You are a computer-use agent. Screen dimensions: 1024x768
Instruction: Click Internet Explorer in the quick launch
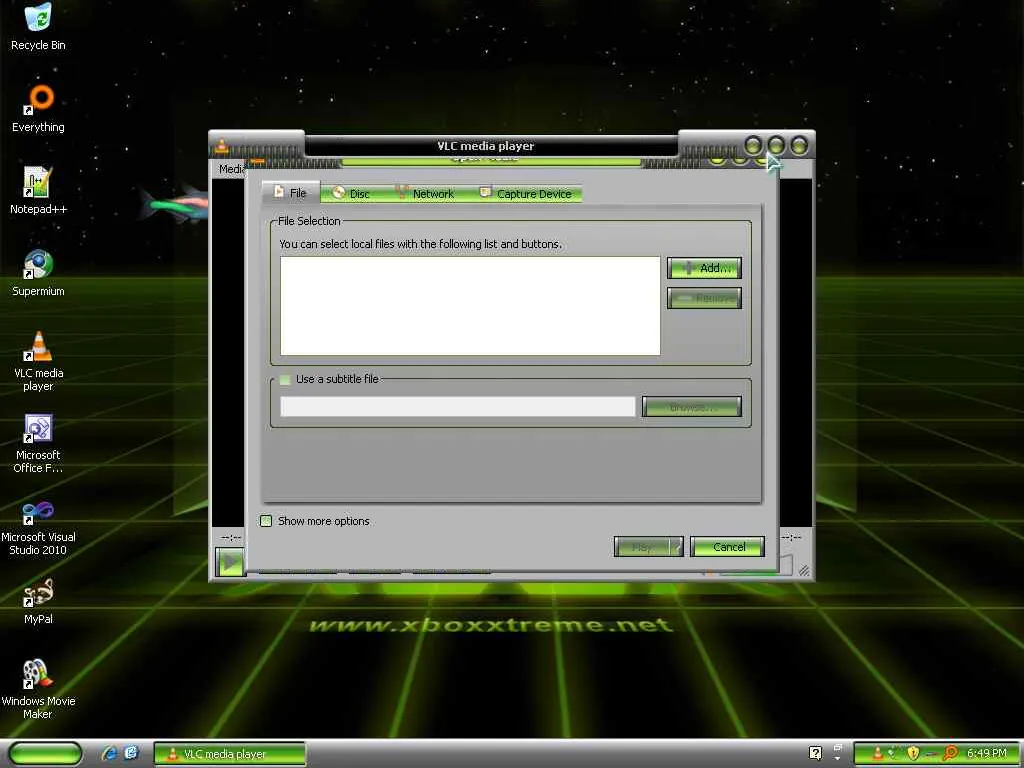pyautogui.click(x=109, y=753)
